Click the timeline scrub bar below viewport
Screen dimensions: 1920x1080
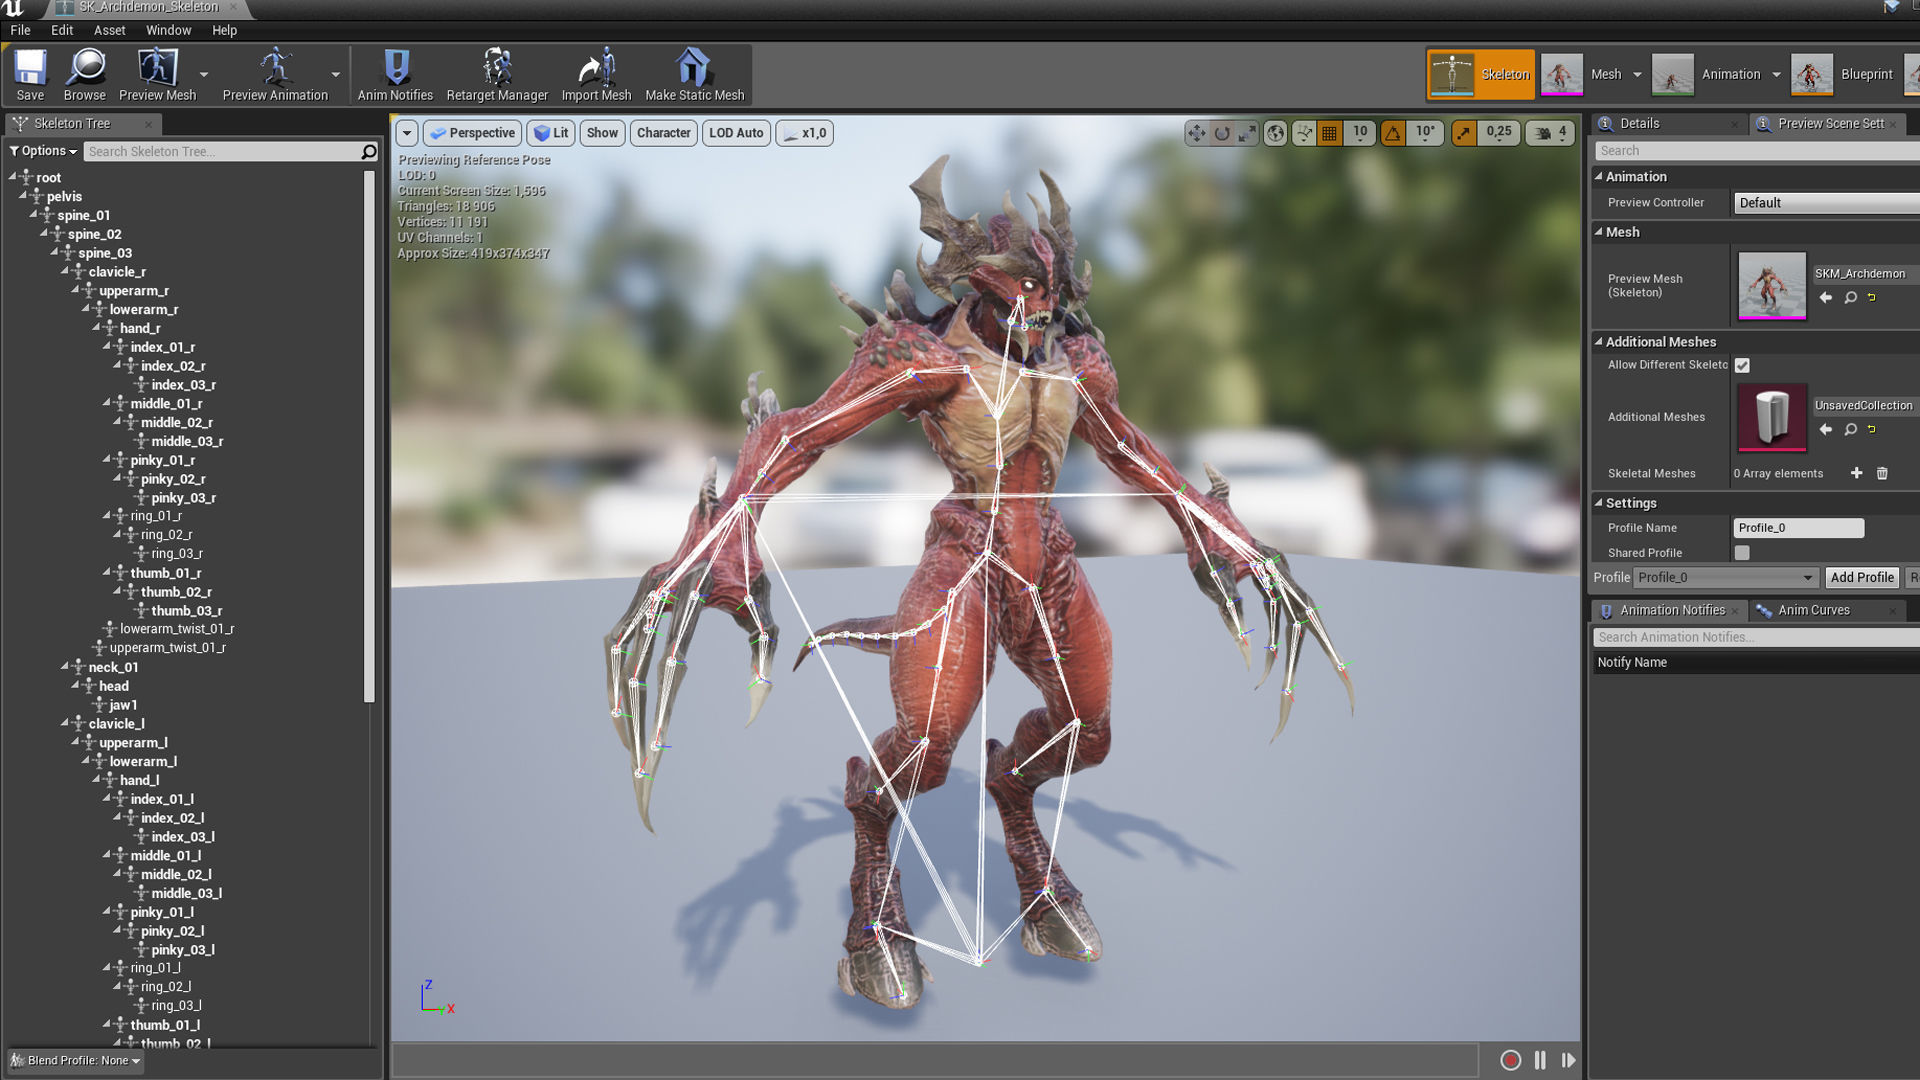click(935, 1060)
